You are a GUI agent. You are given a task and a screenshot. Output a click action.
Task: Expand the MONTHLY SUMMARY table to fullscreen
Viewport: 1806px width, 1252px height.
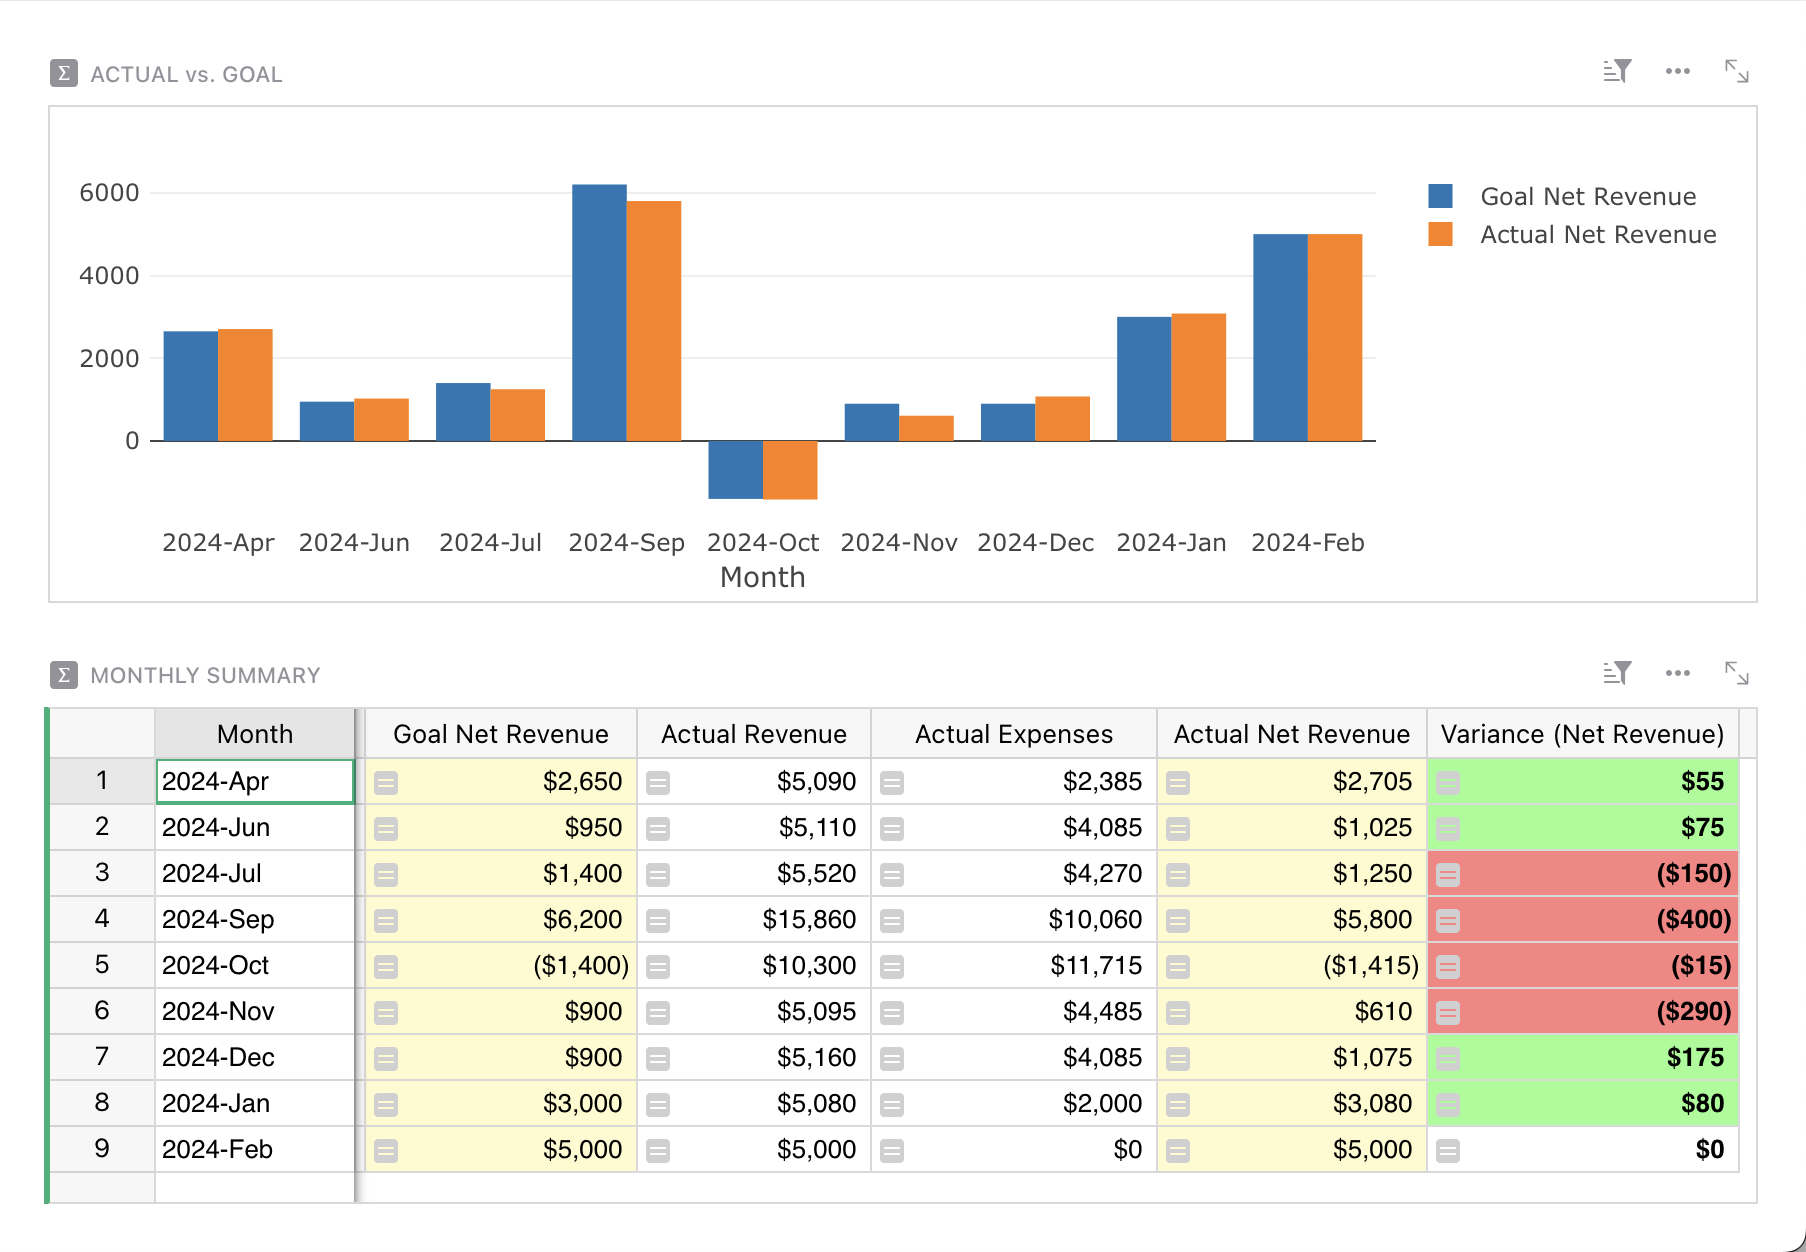pyautogui.click(x=1737, y=673)
